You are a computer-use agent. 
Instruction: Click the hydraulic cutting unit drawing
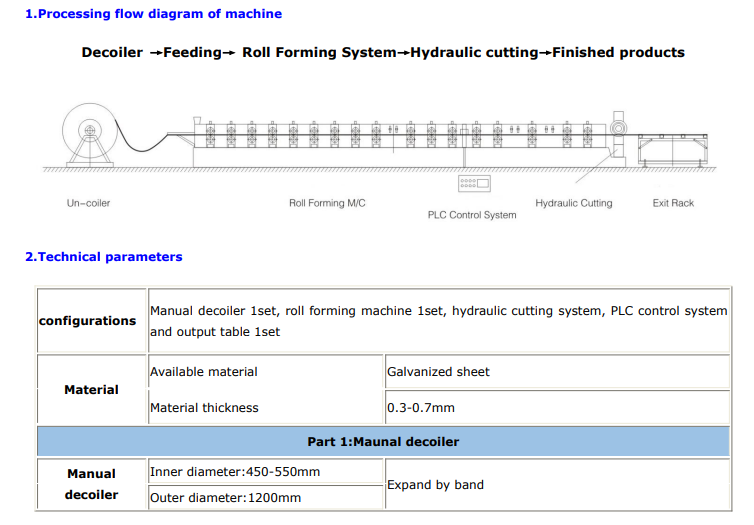(620, 140)
